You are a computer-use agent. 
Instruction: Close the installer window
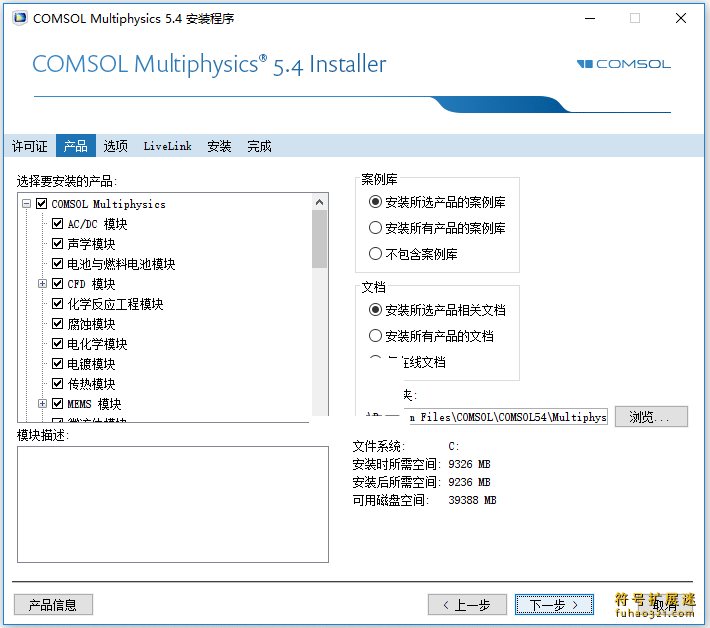click(x=681, y=19)
